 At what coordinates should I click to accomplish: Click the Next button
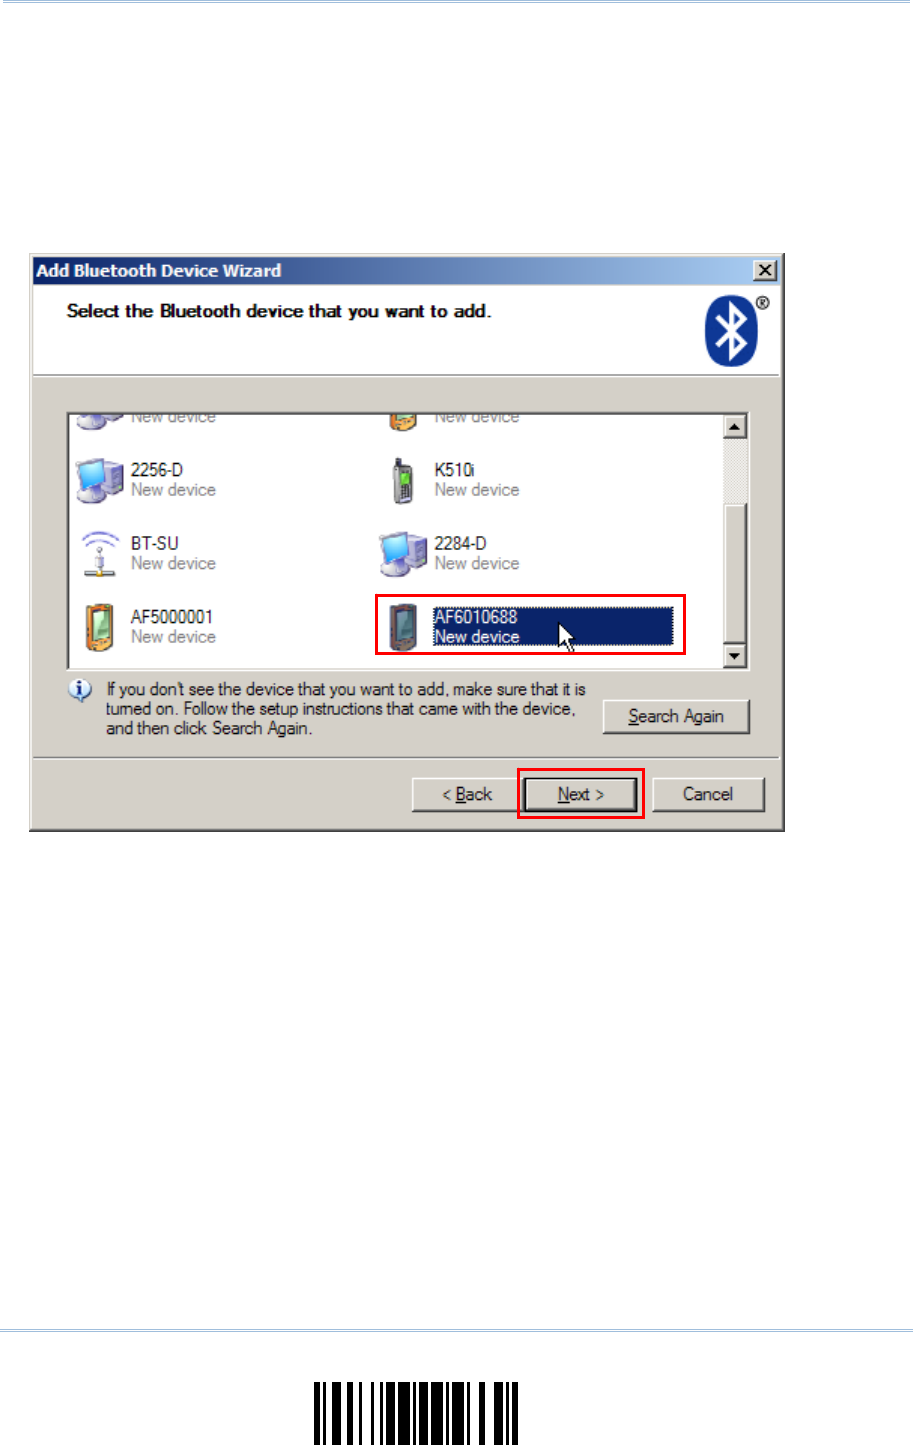pos(580,794)
